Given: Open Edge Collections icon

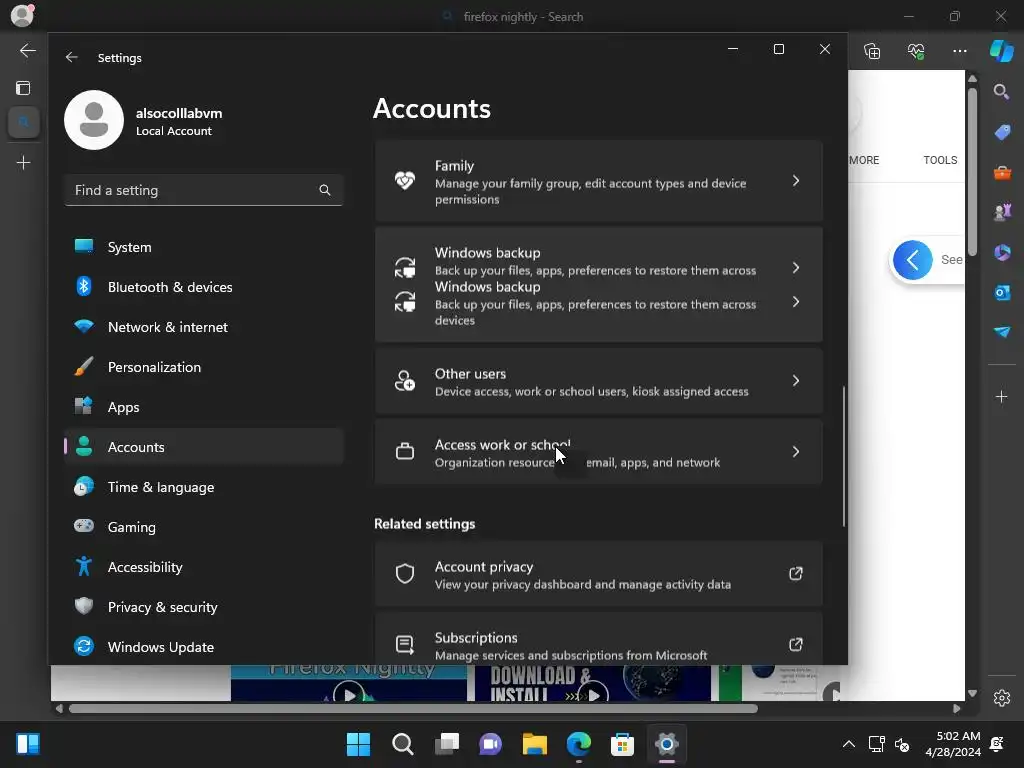Looking at the screenshot, I should pyautogui.click(x=872, y=51).
